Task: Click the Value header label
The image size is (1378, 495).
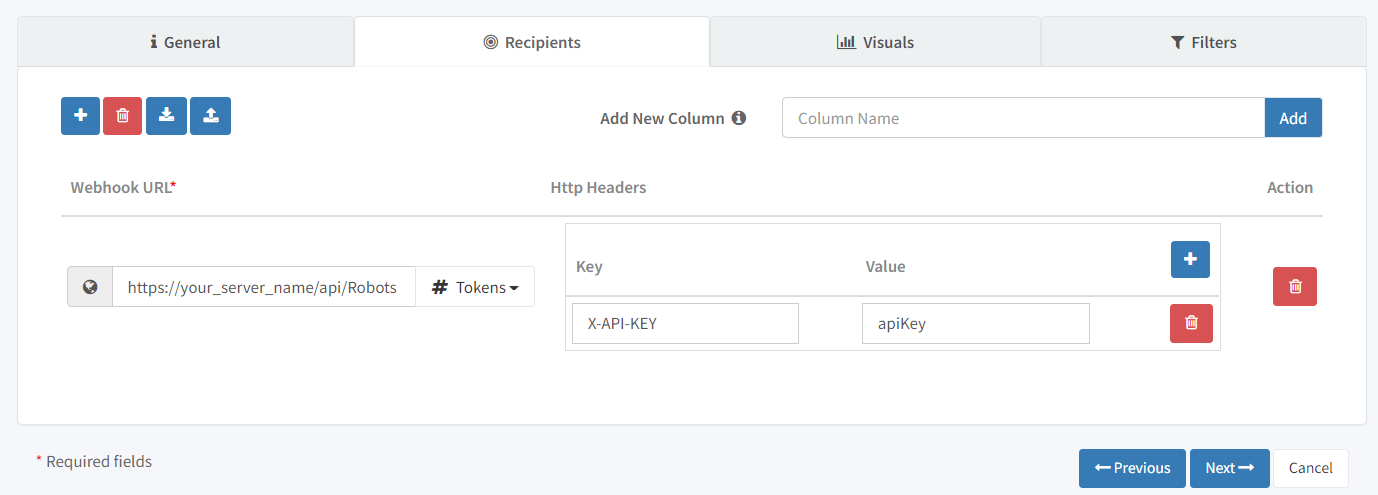Action: click(x=885, y=266)
